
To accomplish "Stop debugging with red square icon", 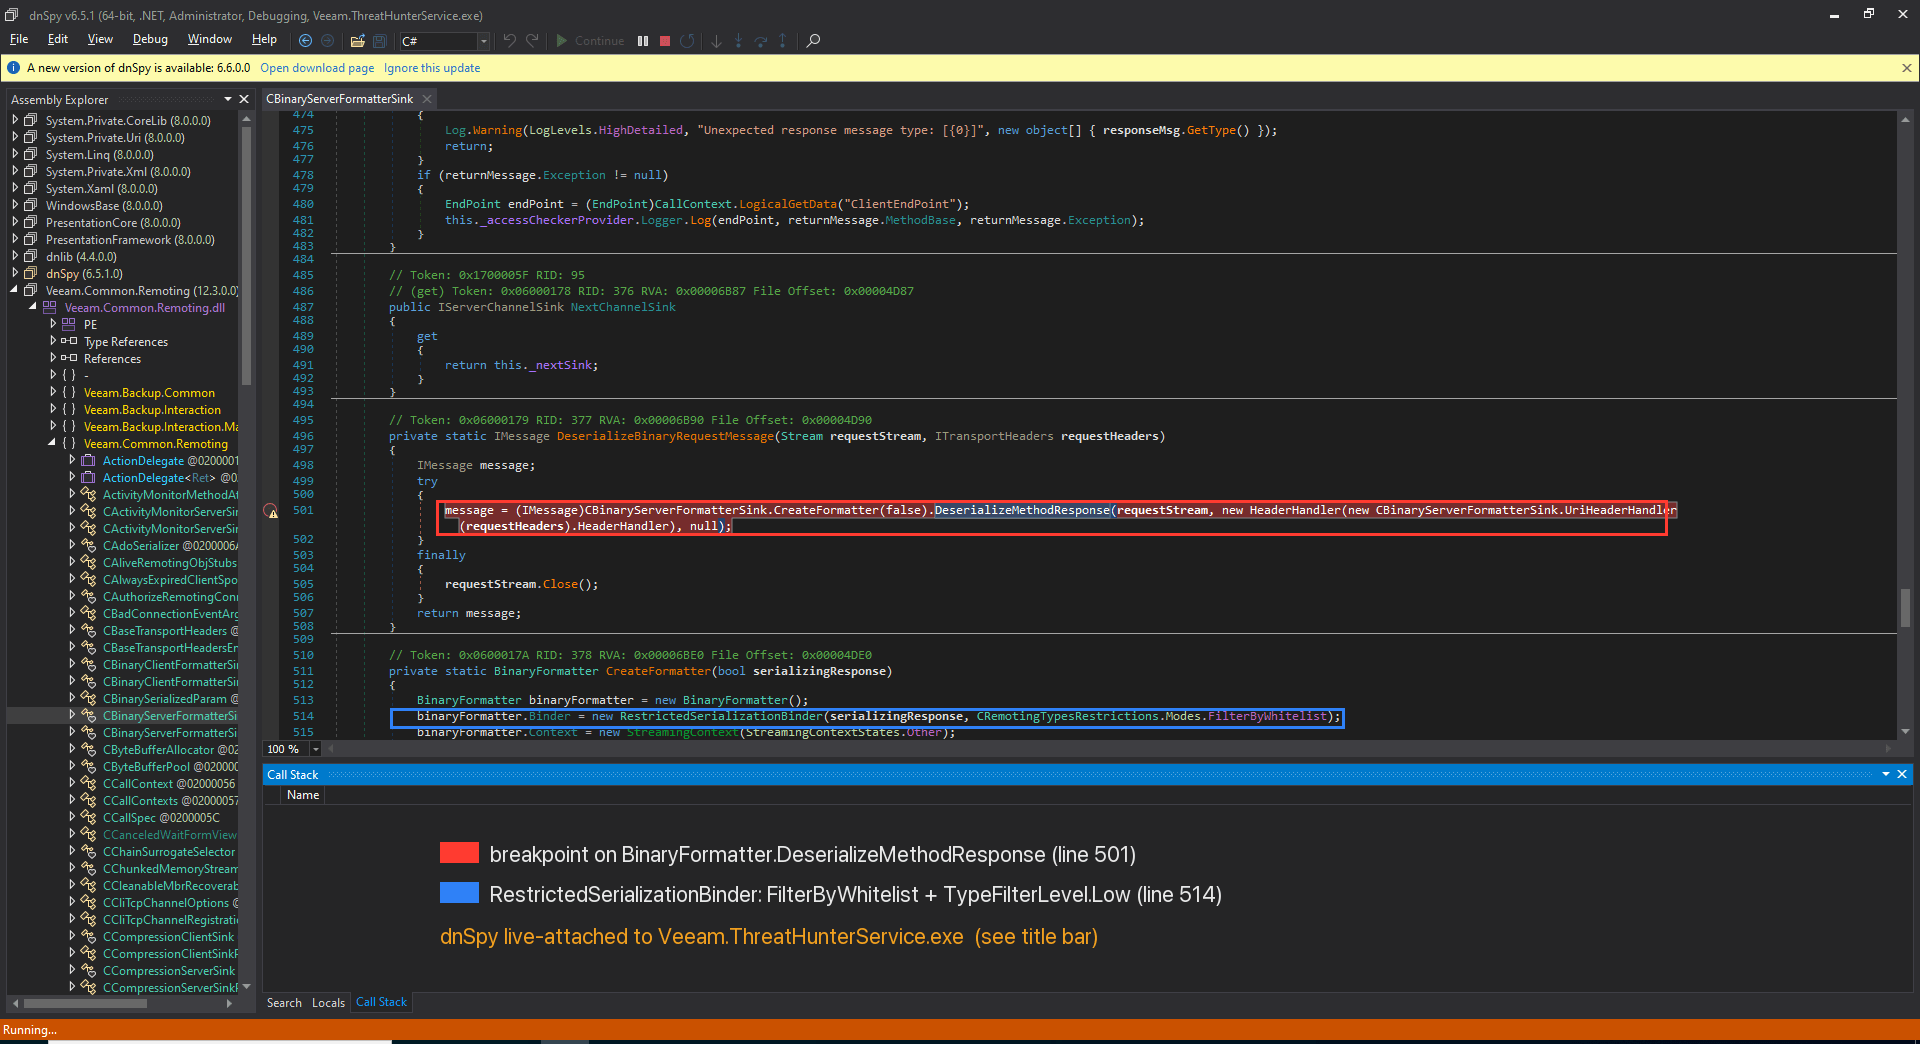I will (665, 41).
